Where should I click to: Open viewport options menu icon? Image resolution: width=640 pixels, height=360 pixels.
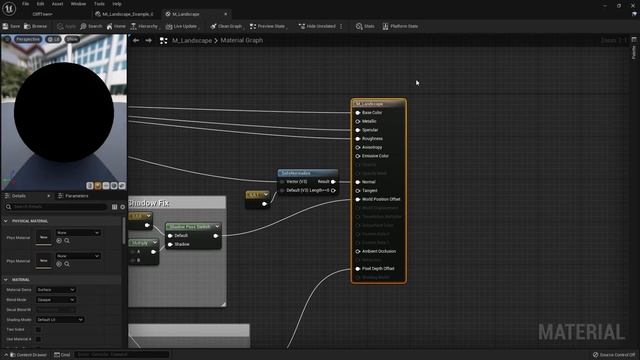pos(7,39)
